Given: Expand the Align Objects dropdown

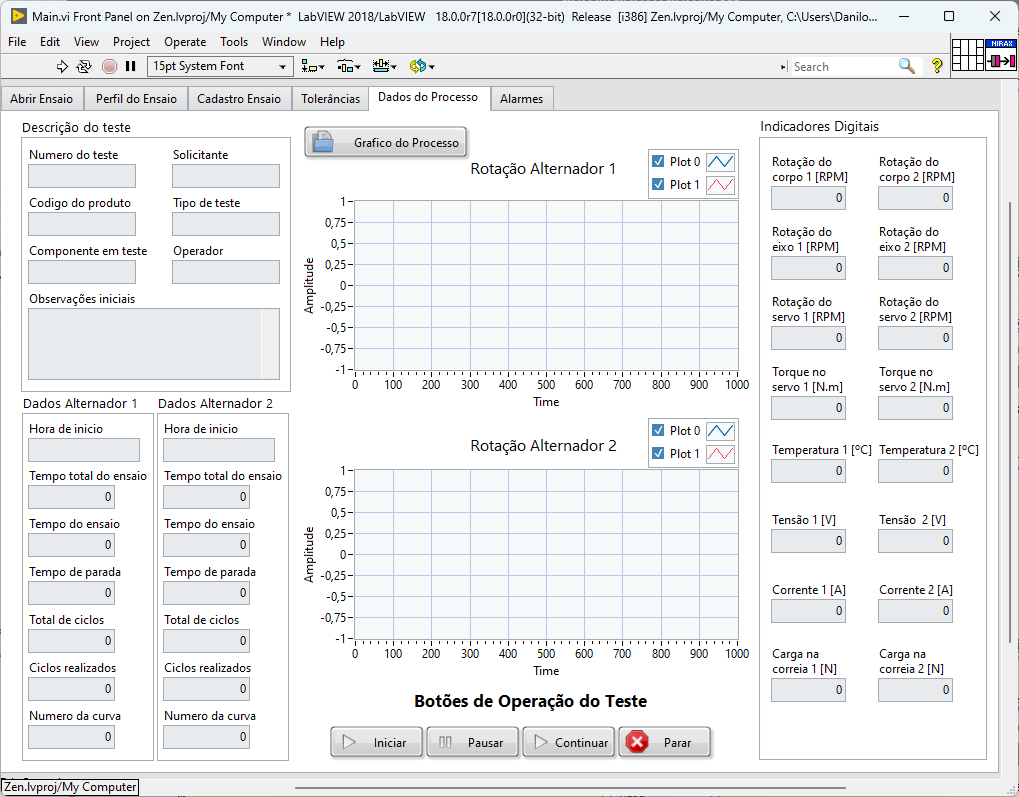Looking at the screenshot, I should coord(313,66).
